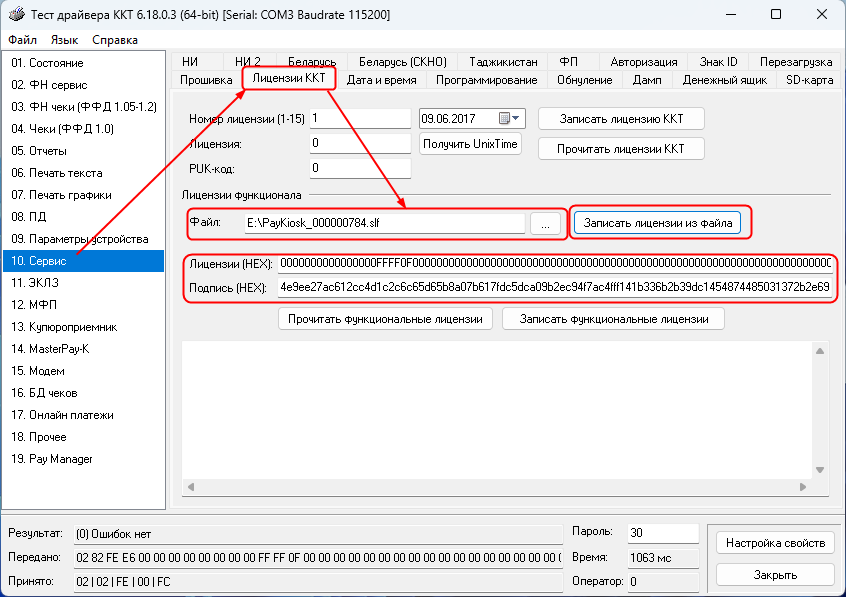Switch to the Денежный ящик tab
846x597 pixels.
(x=723, y=80)
